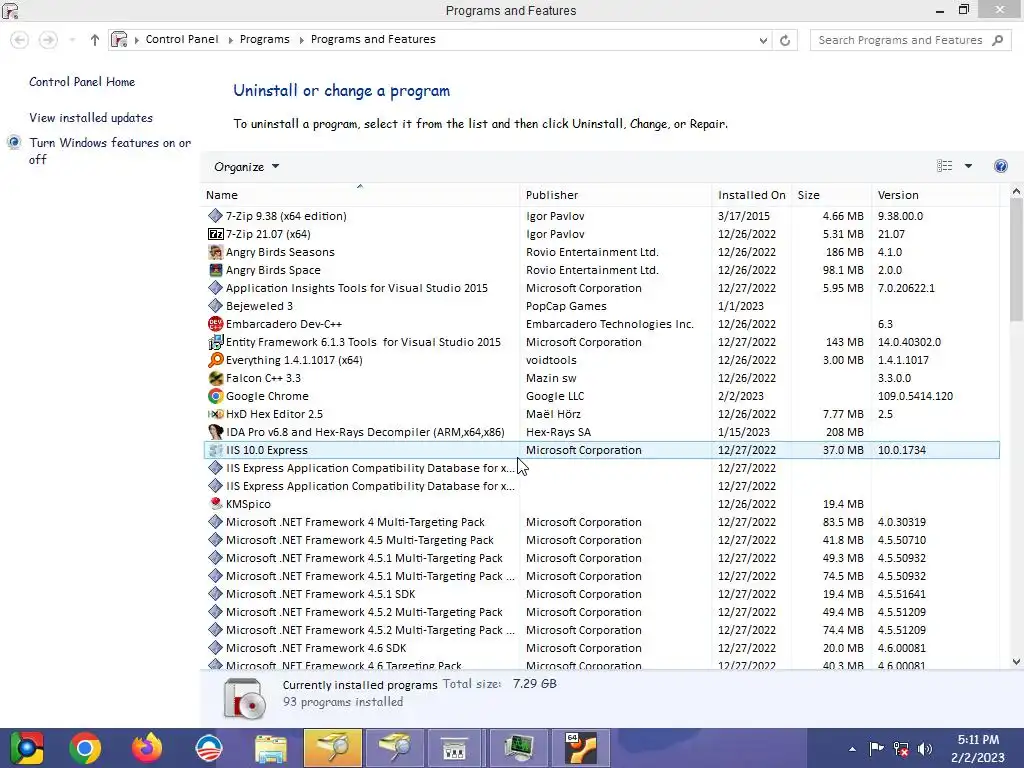Show hidden tray icons arrow
This screenshot has height=768, width=1024.
point(852,749)
